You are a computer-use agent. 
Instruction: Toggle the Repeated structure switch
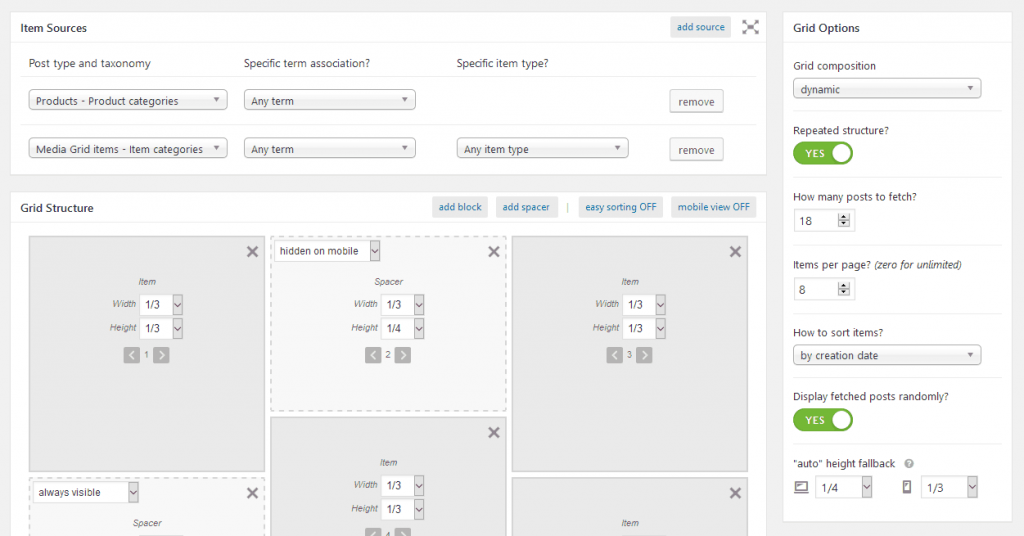[823, 153]
